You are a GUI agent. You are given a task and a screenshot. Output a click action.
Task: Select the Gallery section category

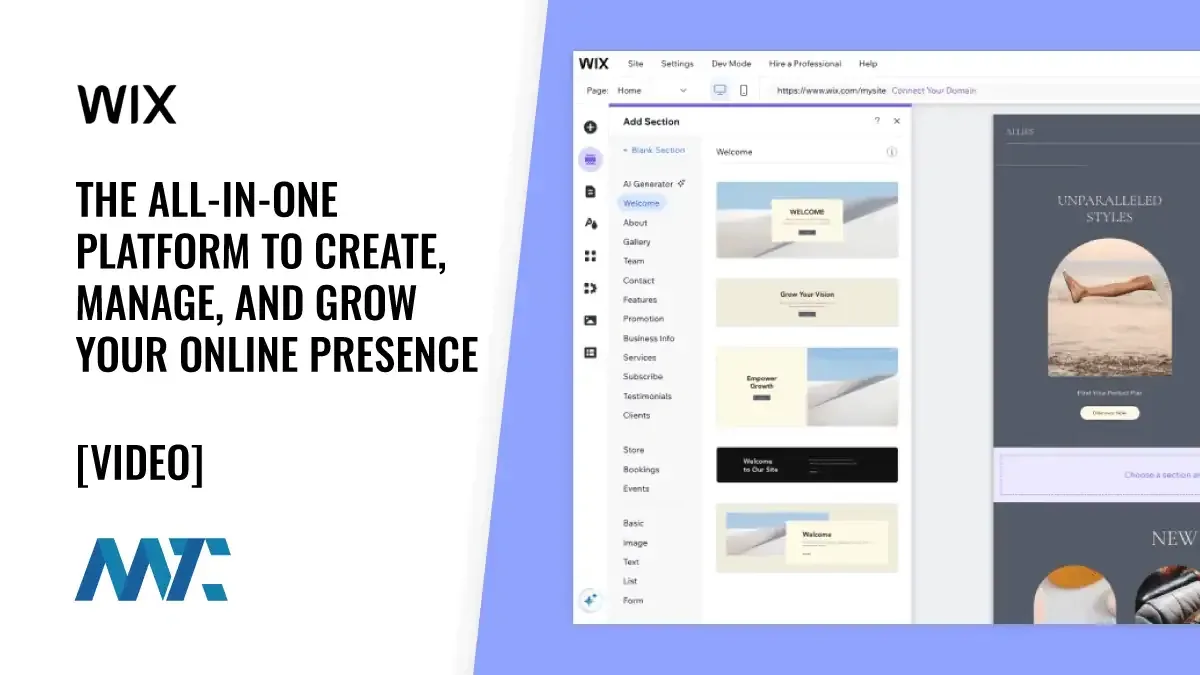pyautogui.click(x=637, y=242)
